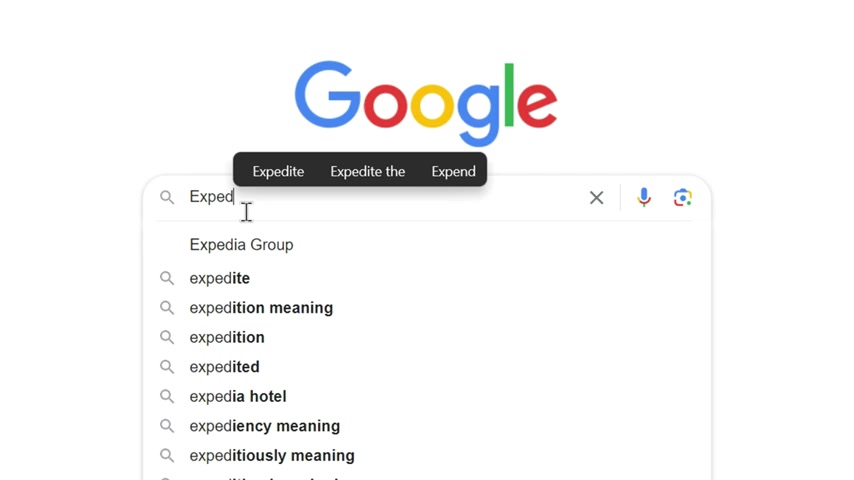Screen dimensions: 854x480
Task: Choose 'Expedite' text prediction chip
Action: [278, 171]
